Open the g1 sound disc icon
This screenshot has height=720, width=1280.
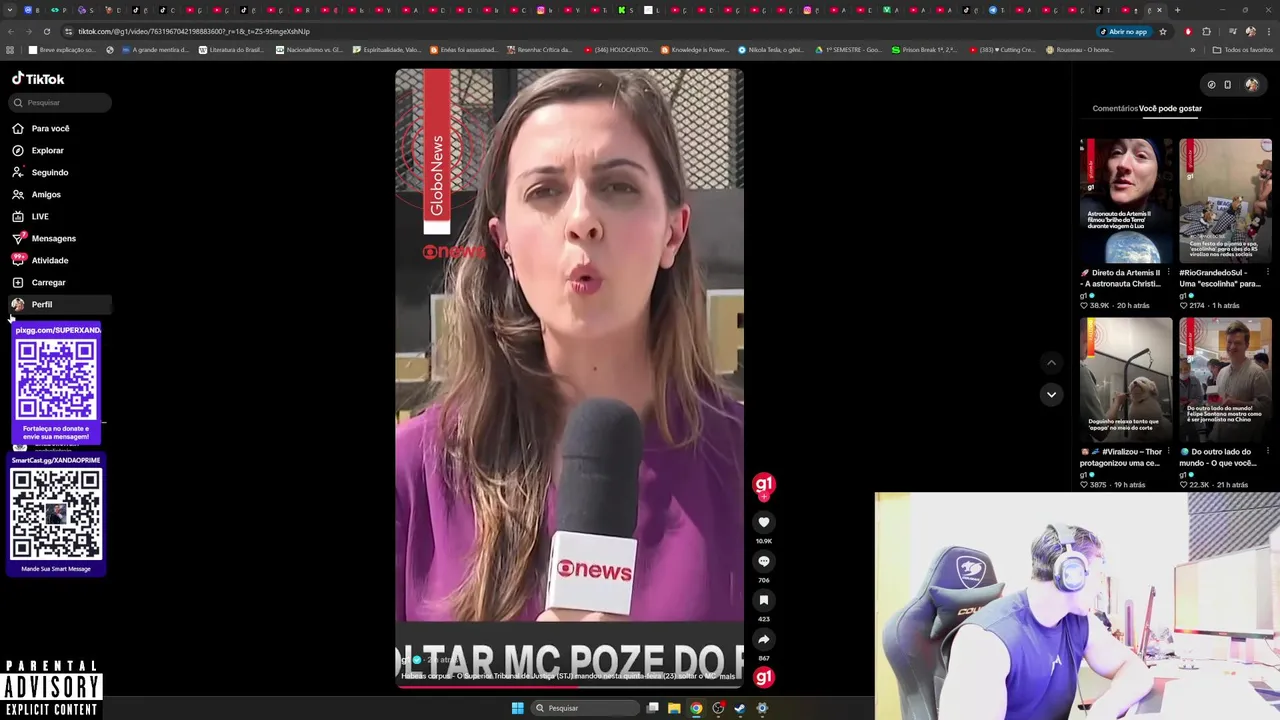pos(763,677)
